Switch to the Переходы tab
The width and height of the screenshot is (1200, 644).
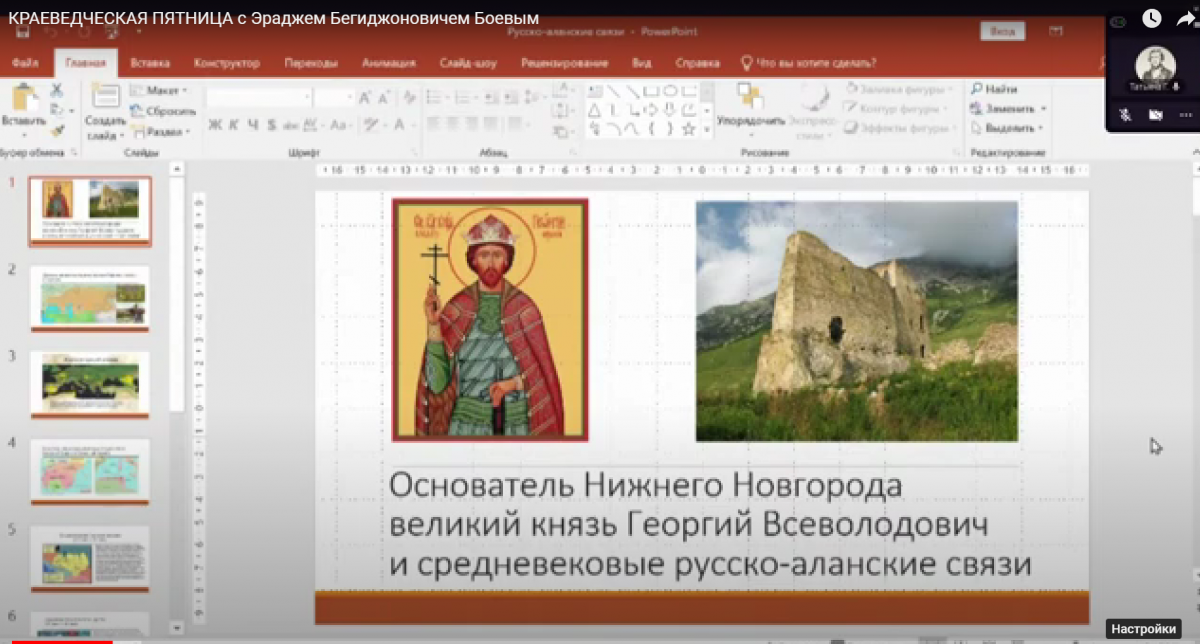click(311, 63)
